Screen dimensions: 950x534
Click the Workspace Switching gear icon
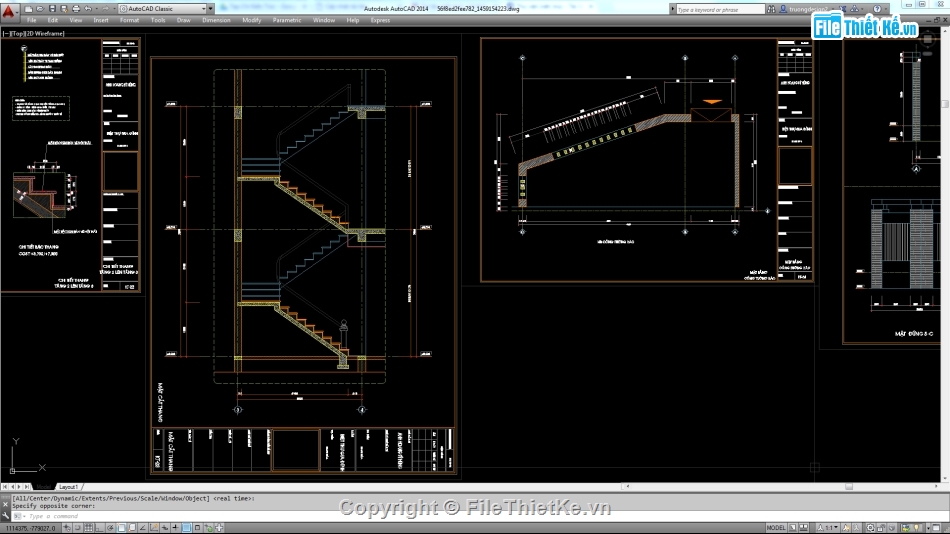870,528
